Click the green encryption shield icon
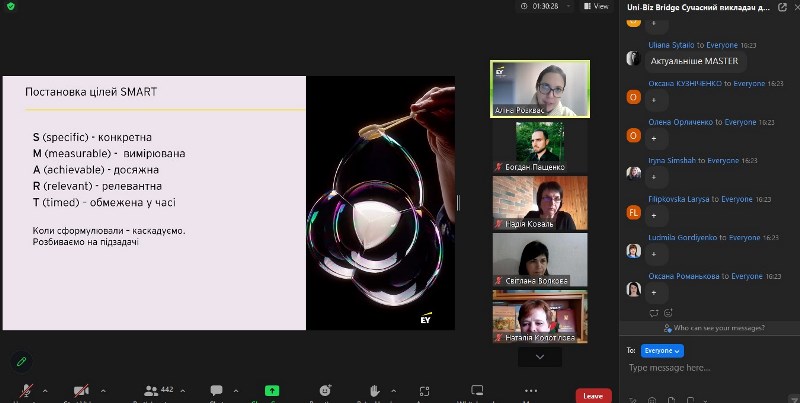 [x=11, y=6]
